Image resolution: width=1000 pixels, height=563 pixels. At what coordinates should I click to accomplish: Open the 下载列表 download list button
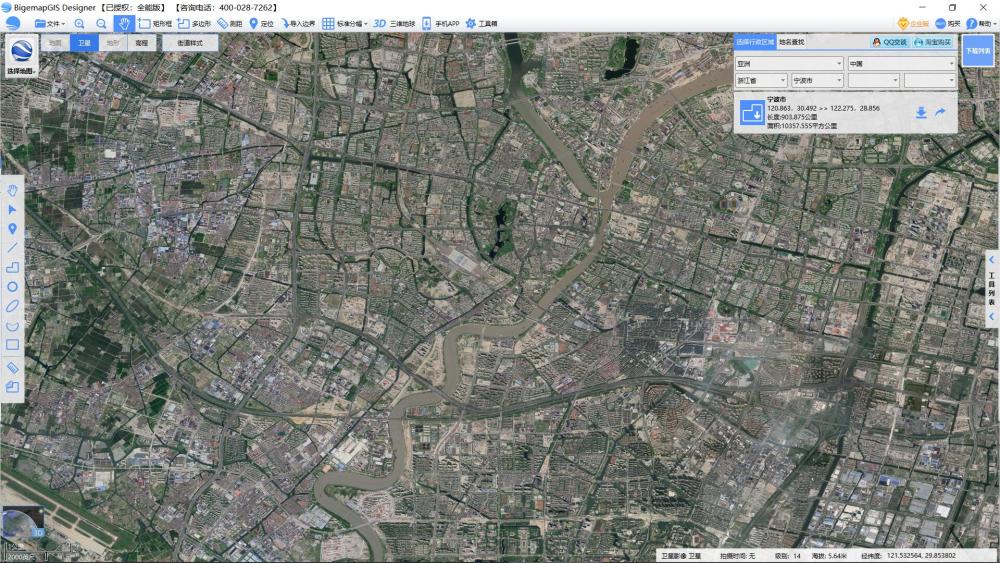[977, 51]
